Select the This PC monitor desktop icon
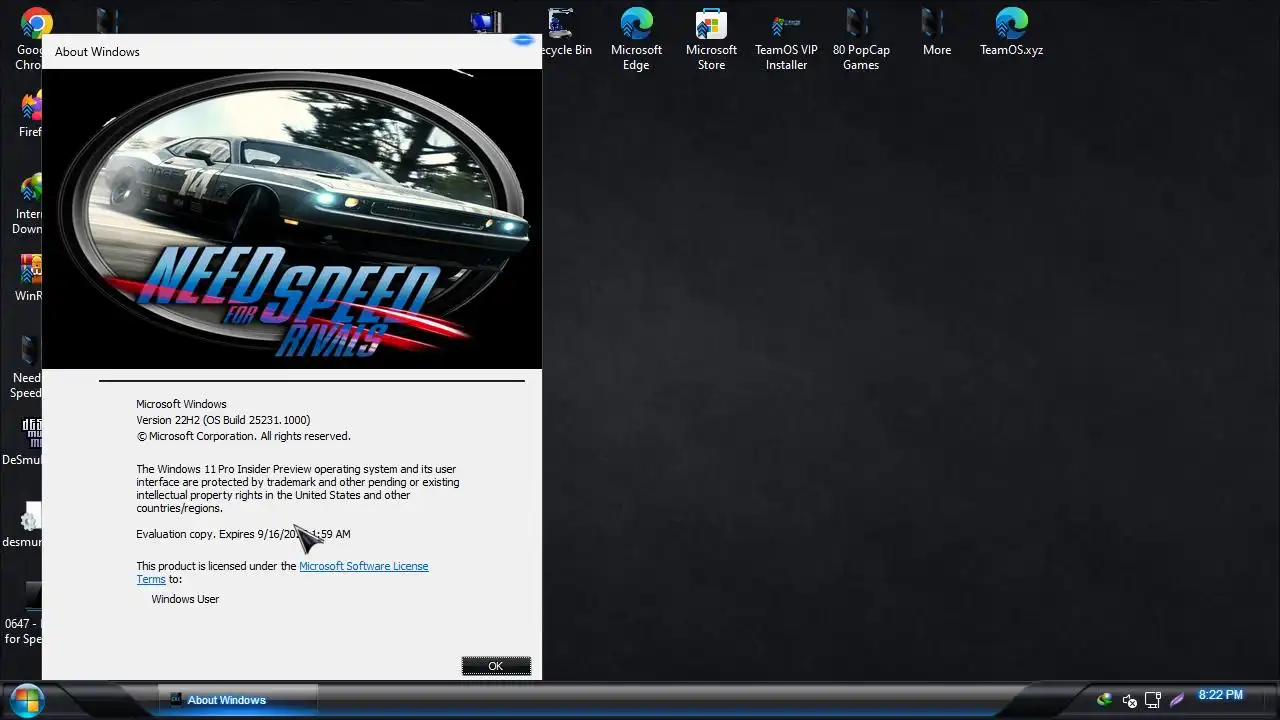This screenshot has width=1280, height=720. point(486,22)
